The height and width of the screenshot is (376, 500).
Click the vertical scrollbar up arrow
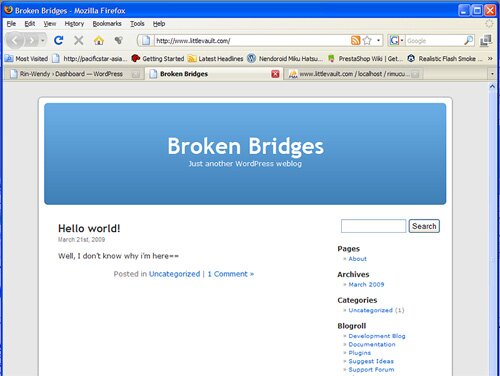pyautogui.click(x=492, y=87)
